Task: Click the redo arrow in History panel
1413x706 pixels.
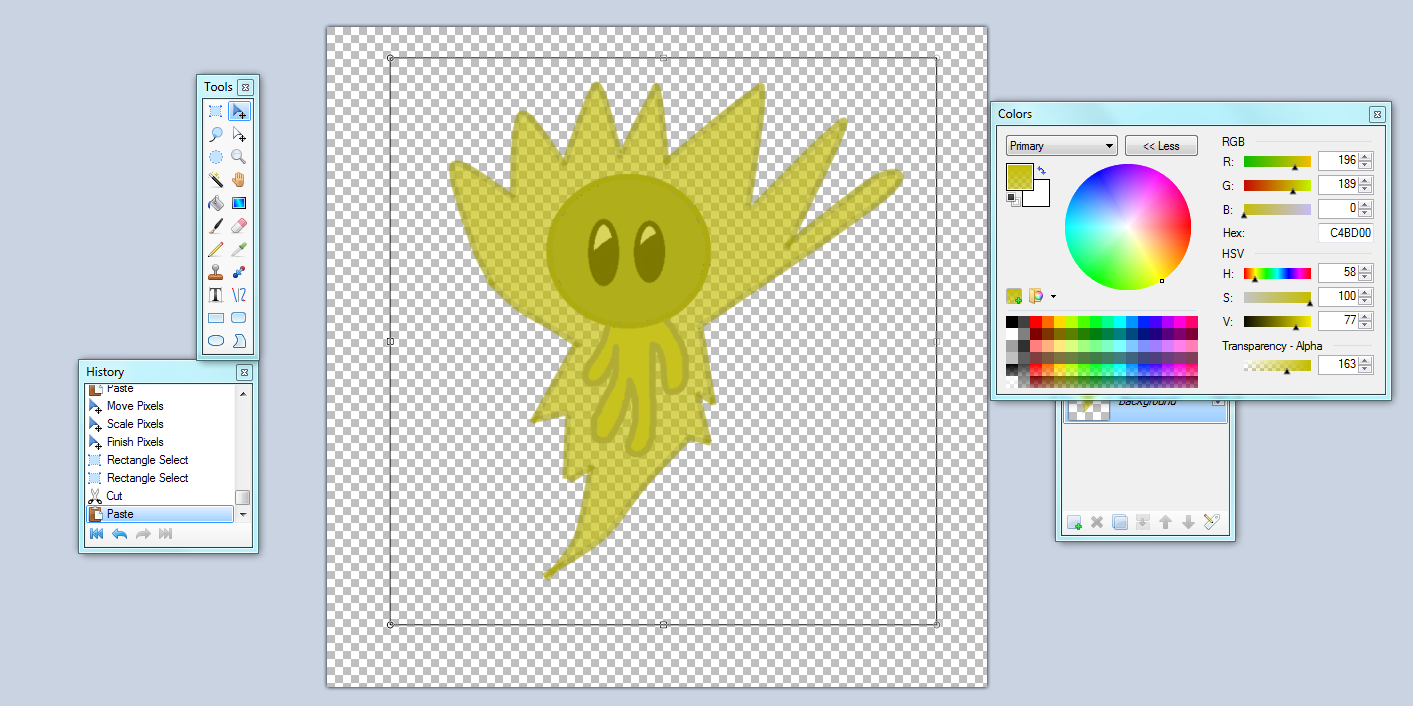Action: pos(143,534)
